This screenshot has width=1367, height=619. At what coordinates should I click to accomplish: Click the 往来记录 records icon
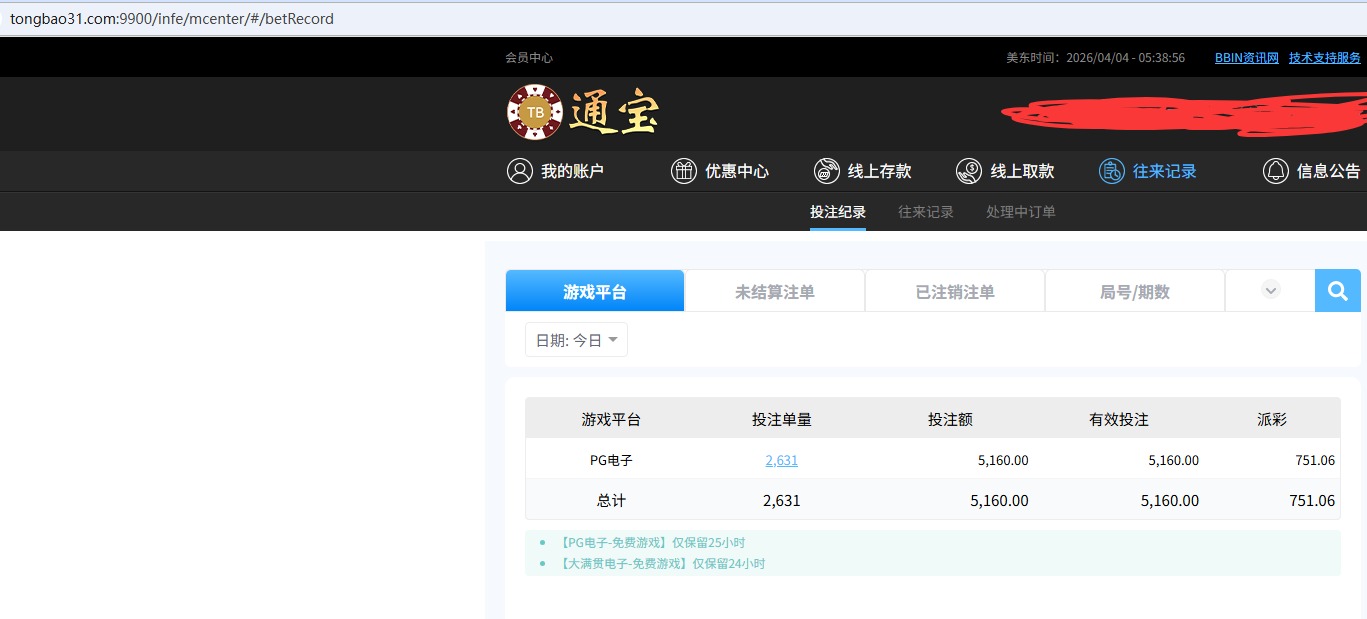pyautogui.click(x=1111, y=171)
